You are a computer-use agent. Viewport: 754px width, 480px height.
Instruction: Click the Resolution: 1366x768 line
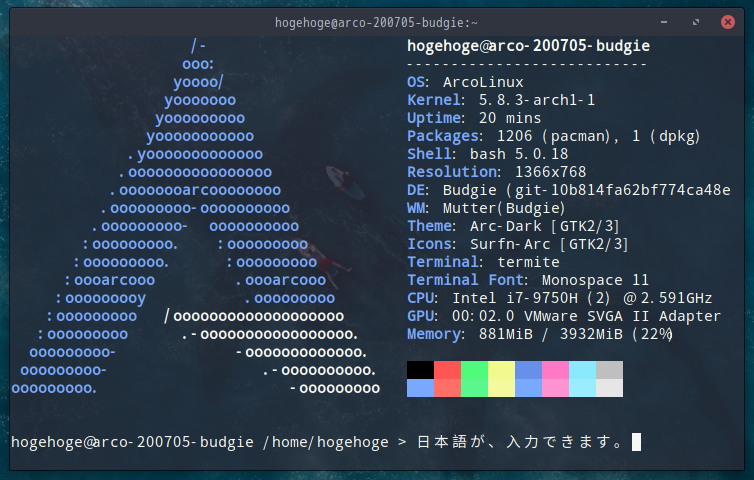point(497,172)
